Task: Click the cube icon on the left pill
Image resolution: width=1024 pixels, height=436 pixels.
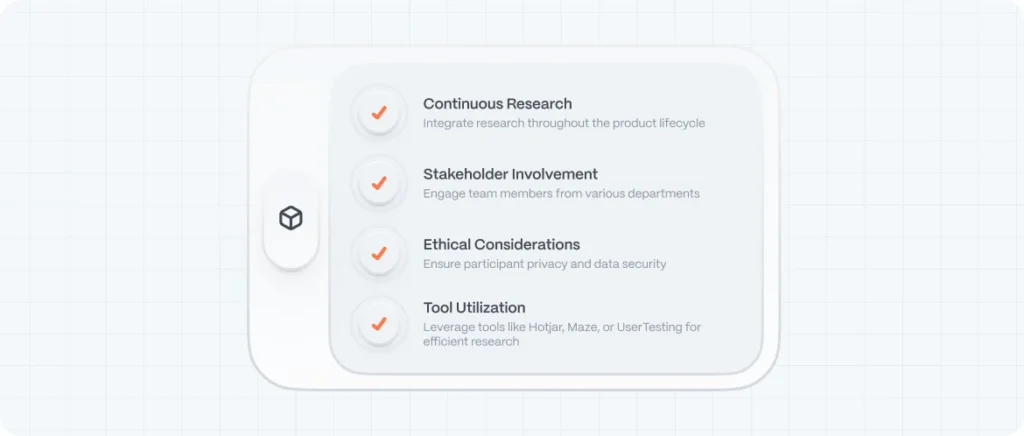Action: [x=291, y=218]
